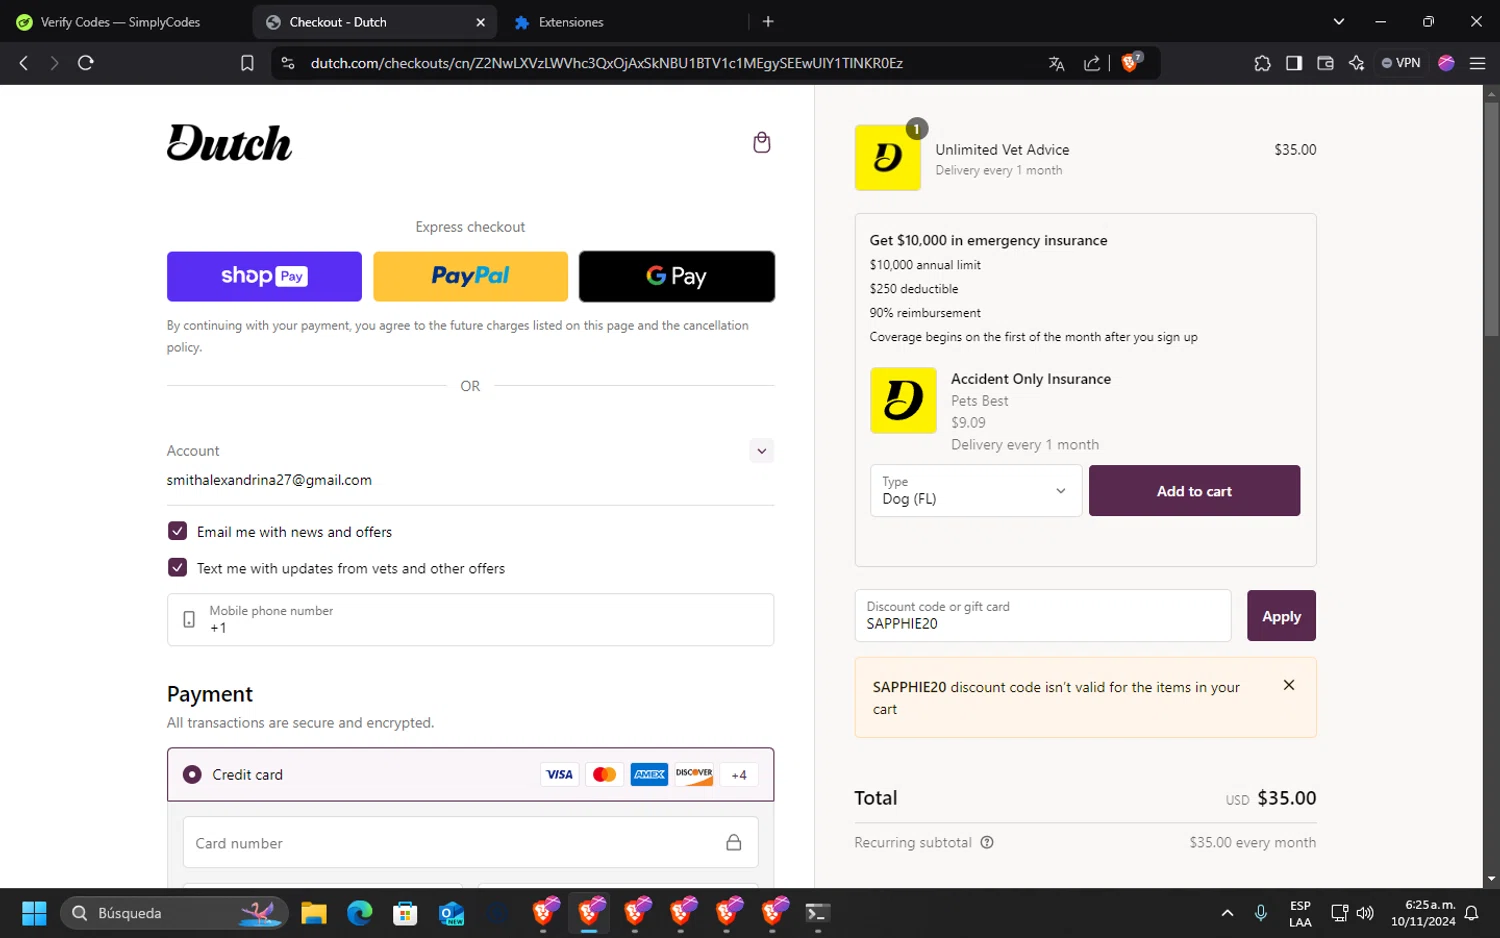Open Windows Start menu
1500x938 pixels.
[x=34, y=913]
